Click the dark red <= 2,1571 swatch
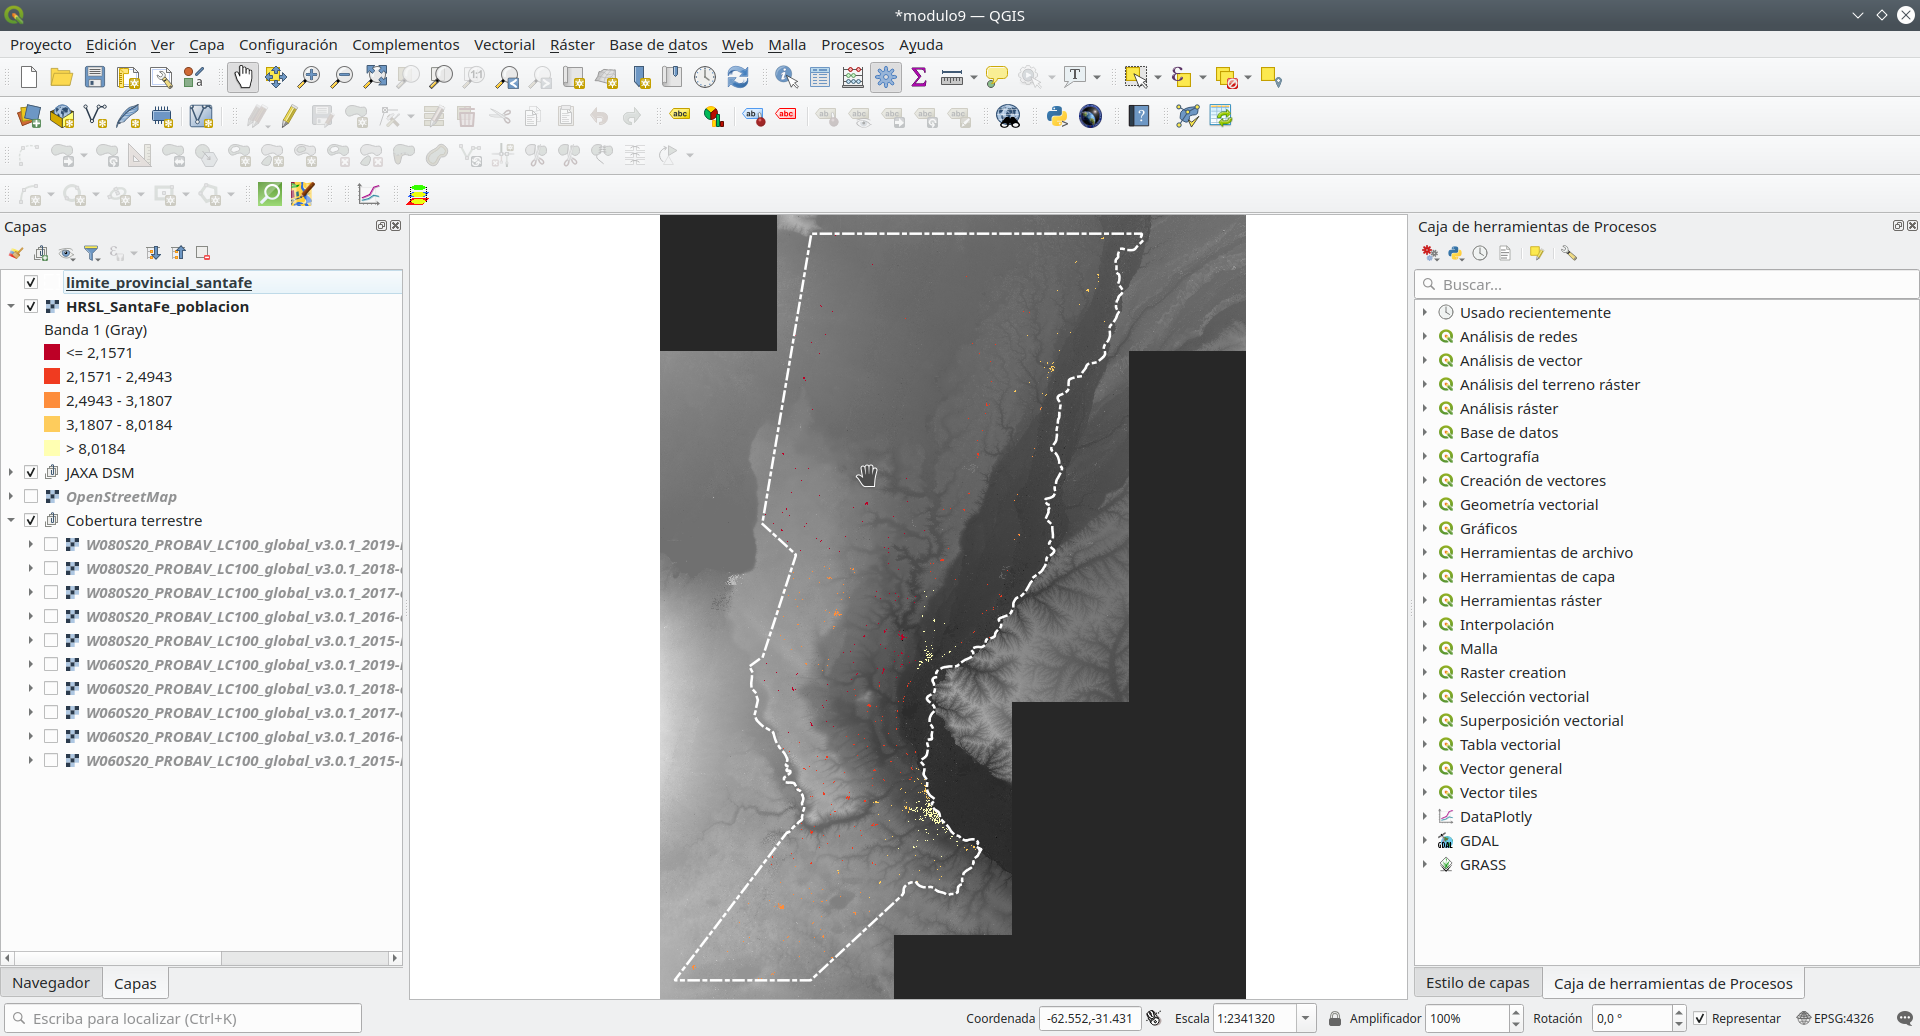 click(52, 352)
